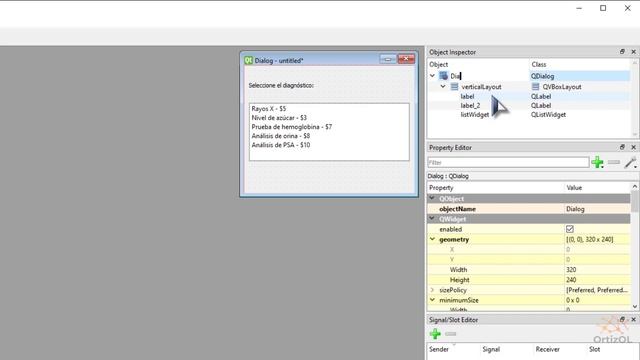Collapse the Dialog object tree node
Viewport: 640px width, 360px height.
[432, 76]
